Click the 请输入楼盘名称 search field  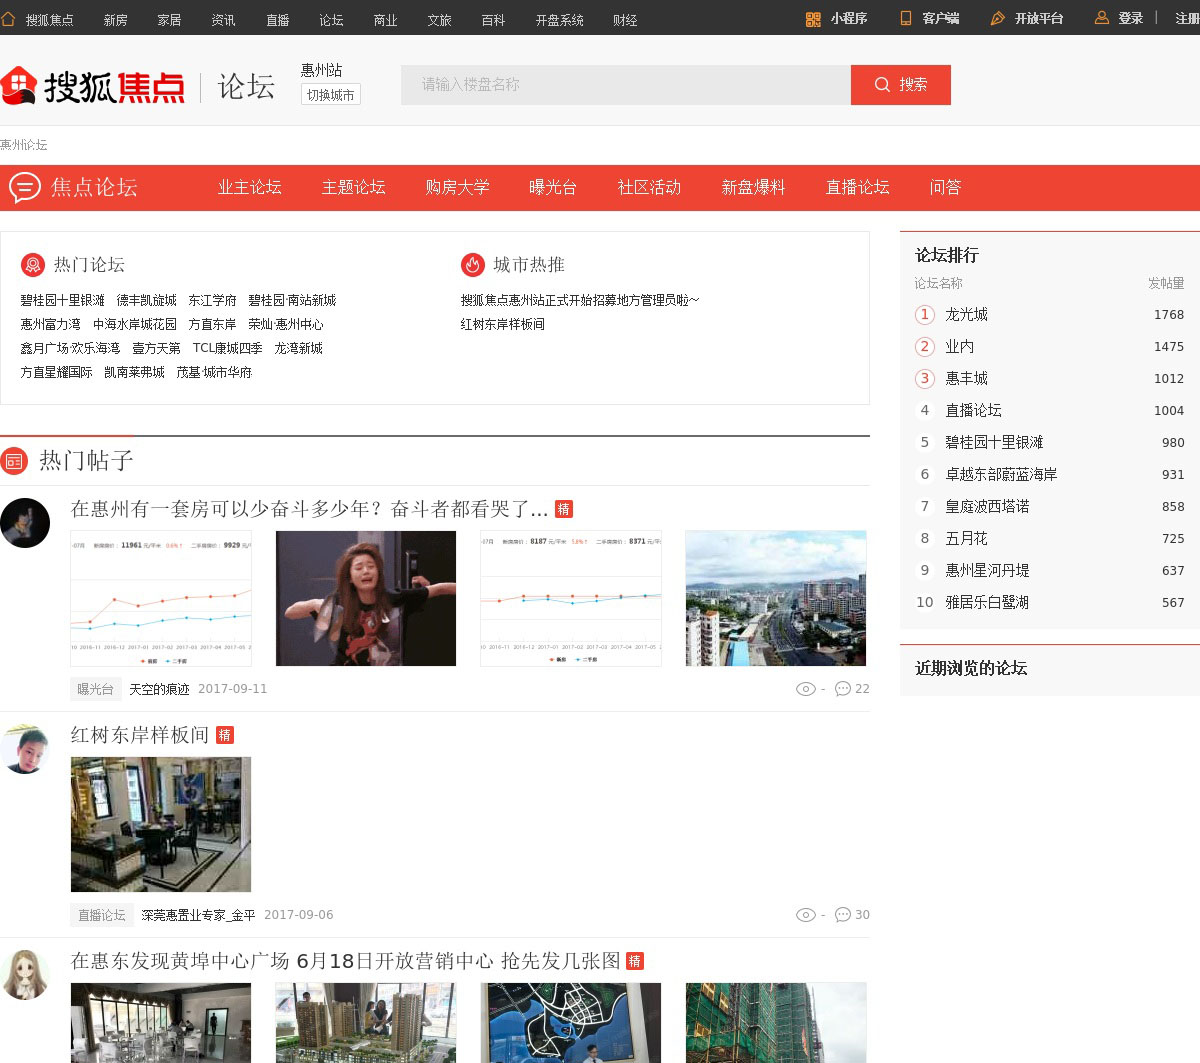click(626, 85)
